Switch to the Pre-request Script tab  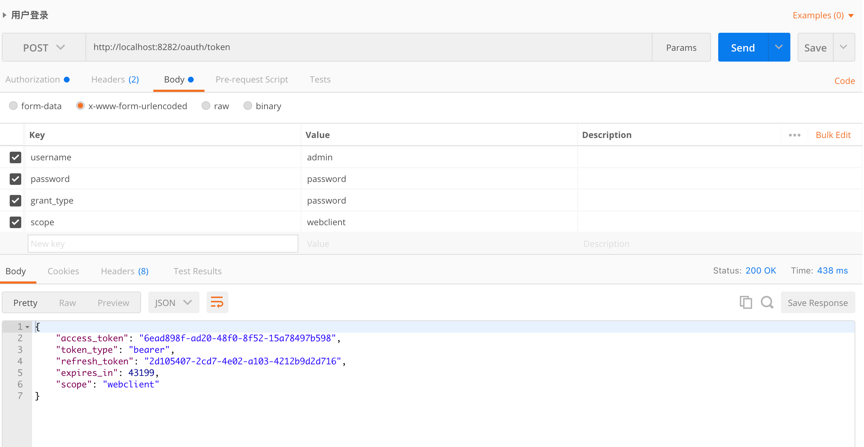(251, 79)
